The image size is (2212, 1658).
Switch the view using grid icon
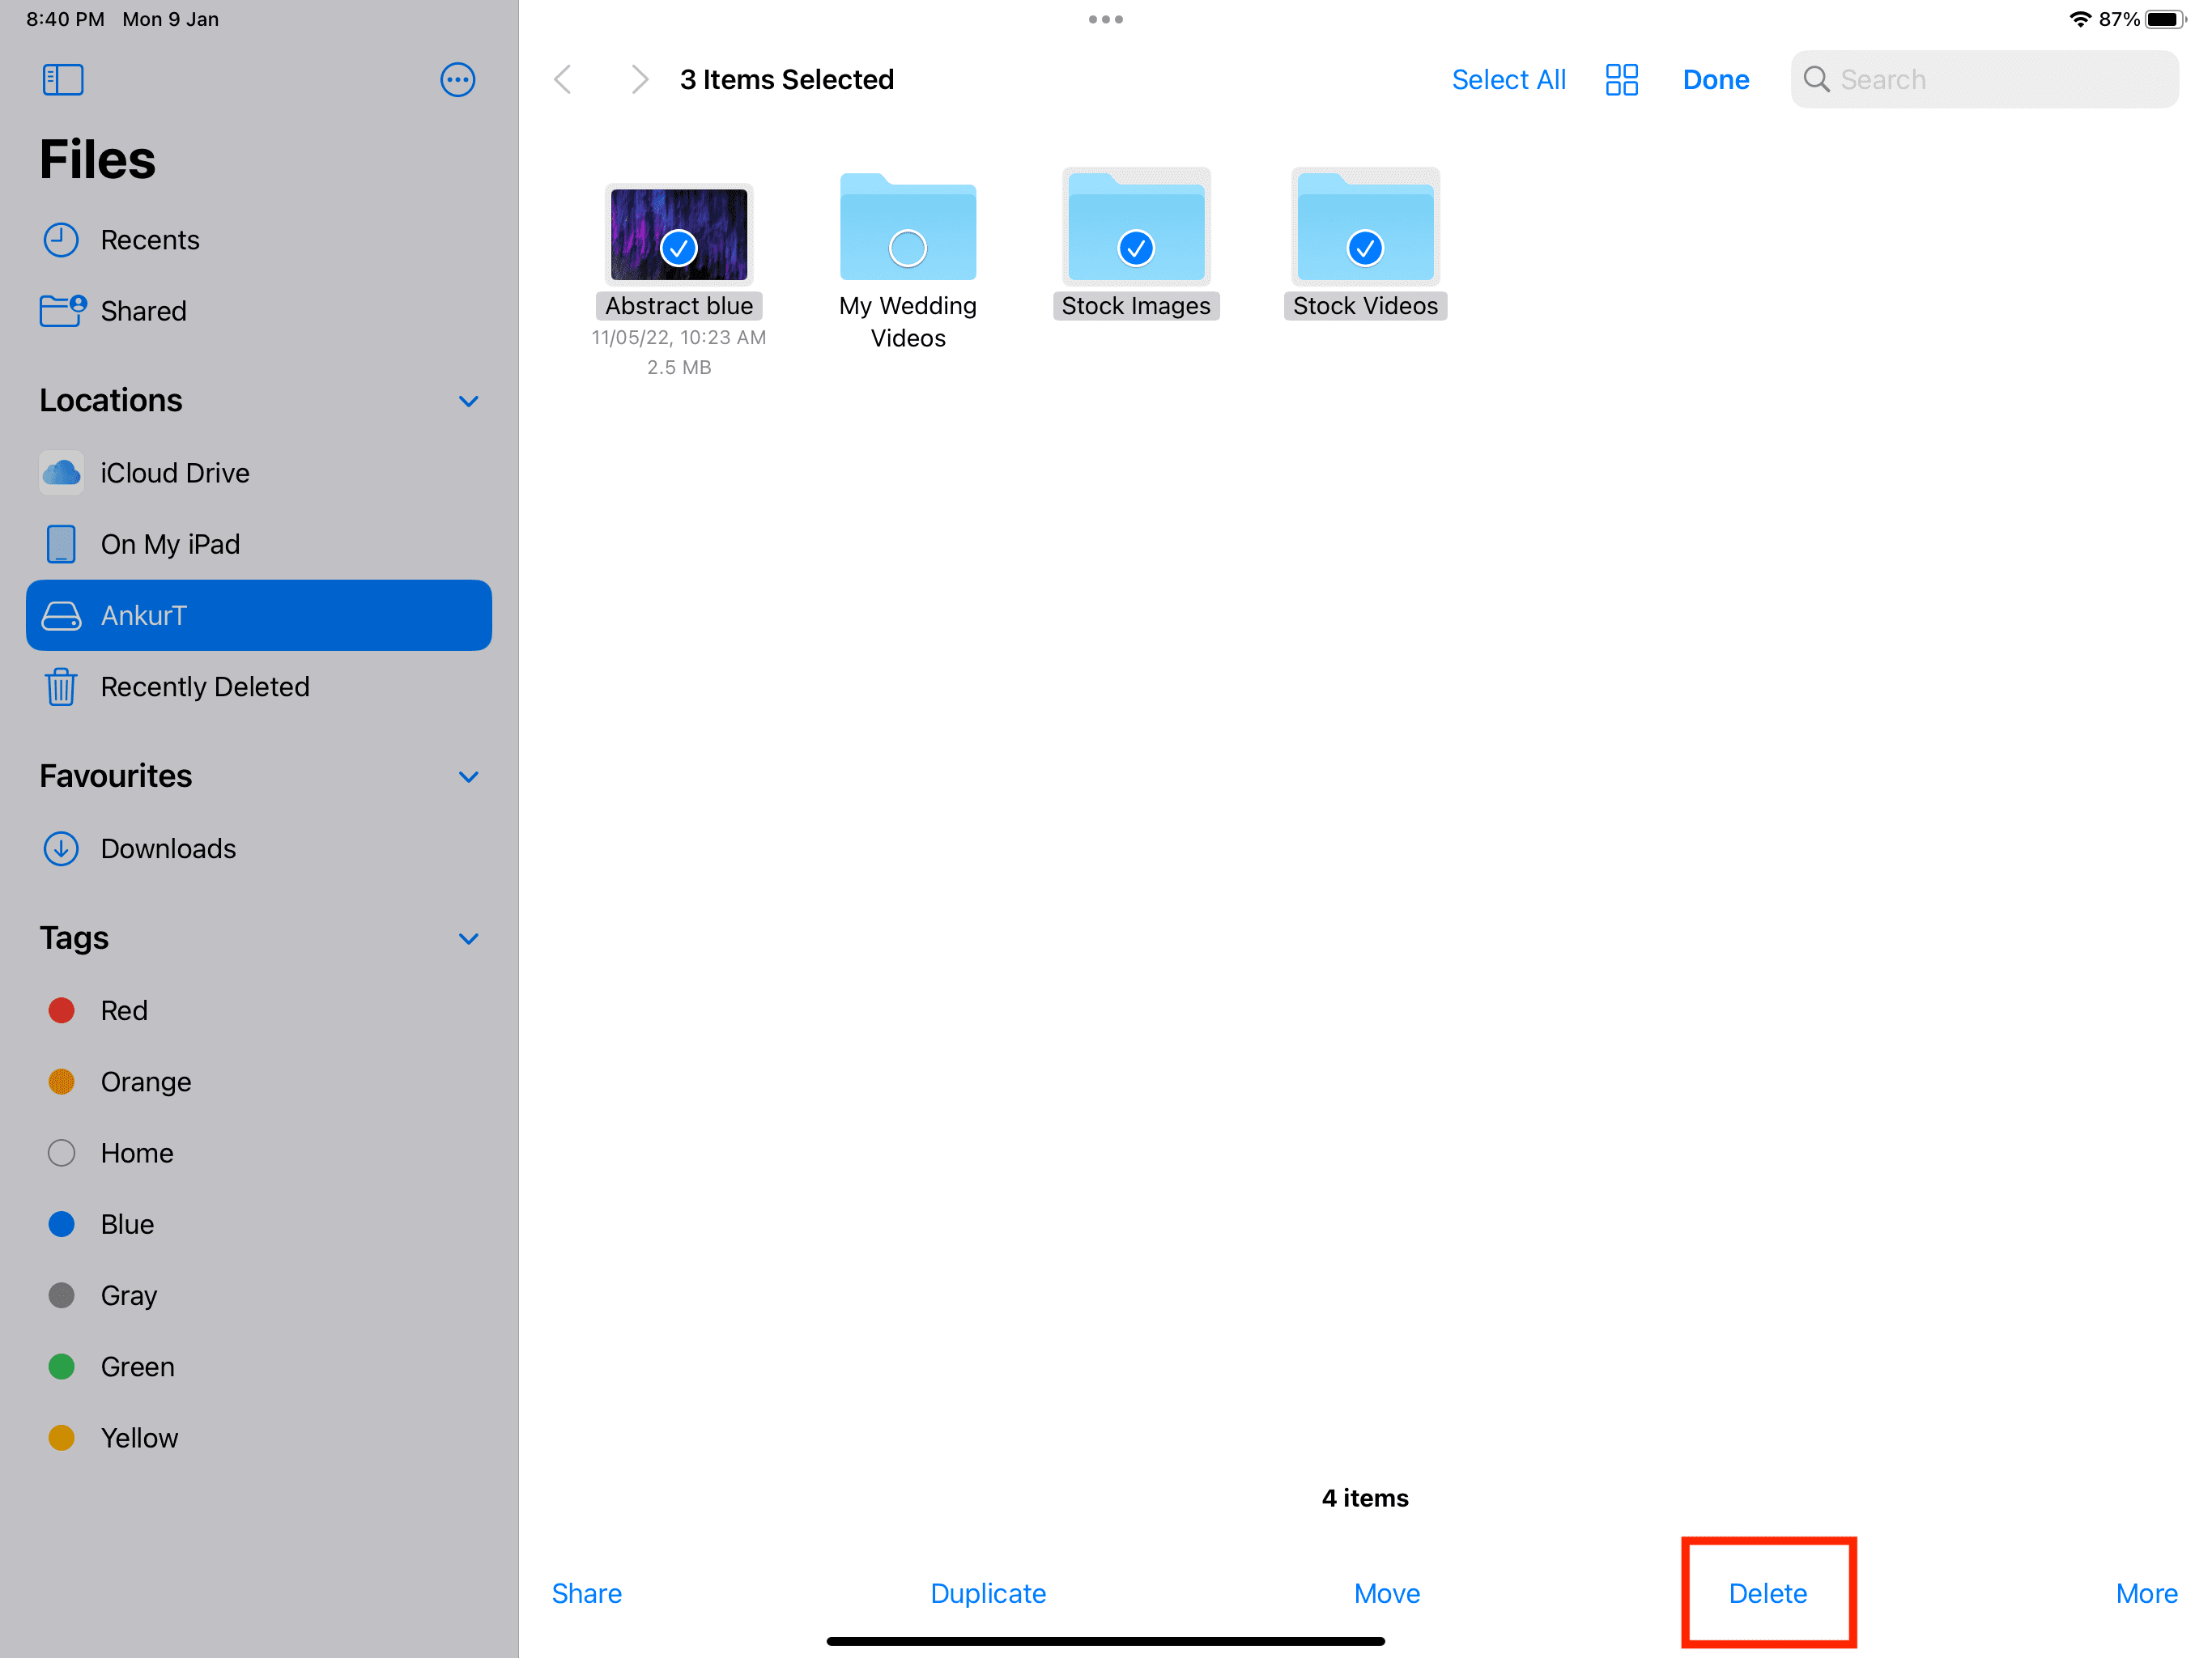pyautogui.click(x=1621, y=79)
